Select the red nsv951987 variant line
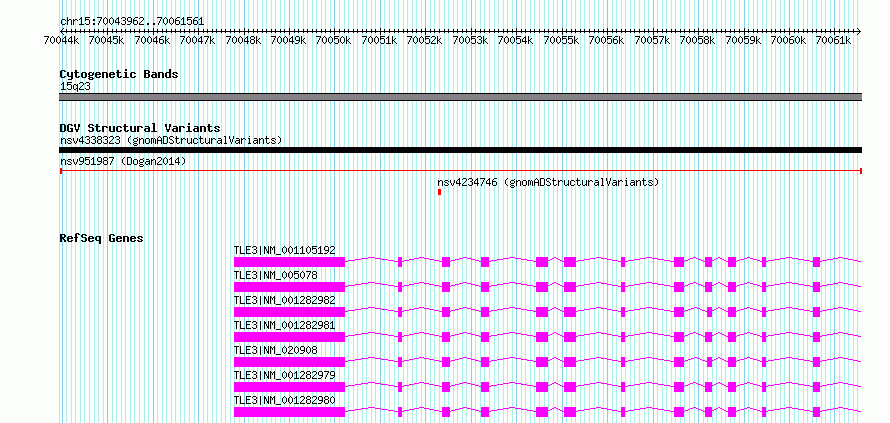Image resolution: width=890 pixels, height=423 pixels. click(460, 171)
